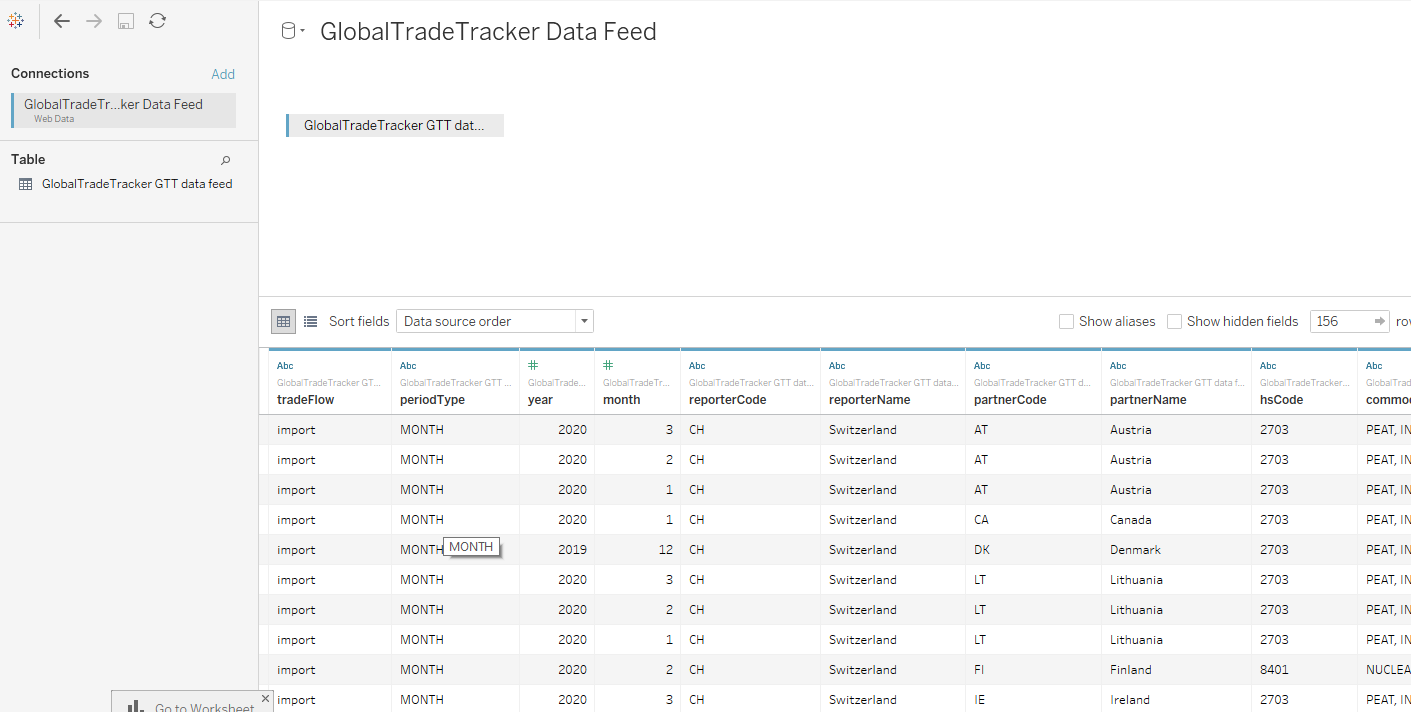The width and height of the screenshot is (1411, 712).
Task: Enable the Show aliases checkbox
Action: (x=1067, y=321)
